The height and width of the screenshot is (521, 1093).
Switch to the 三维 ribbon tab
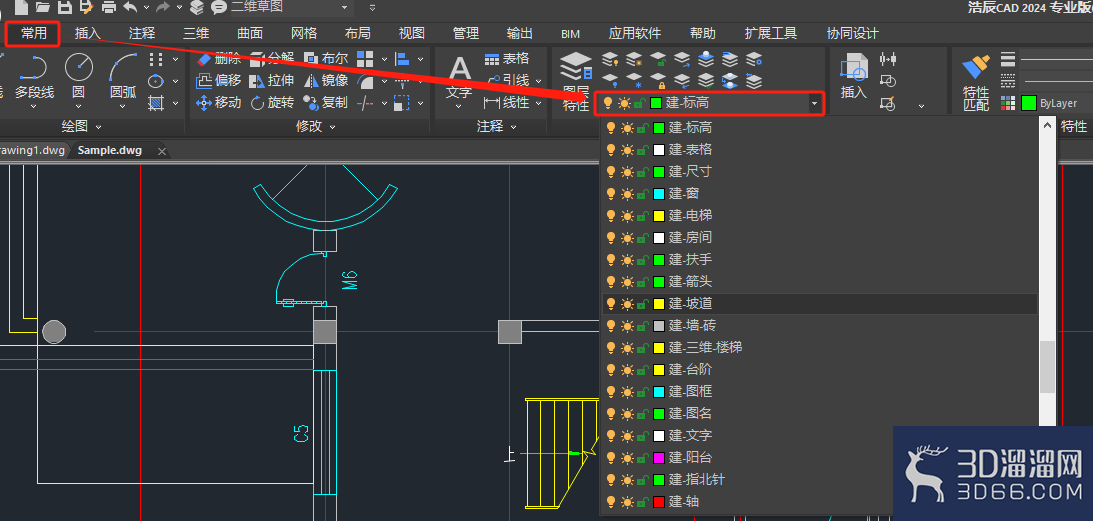(196, 33)
